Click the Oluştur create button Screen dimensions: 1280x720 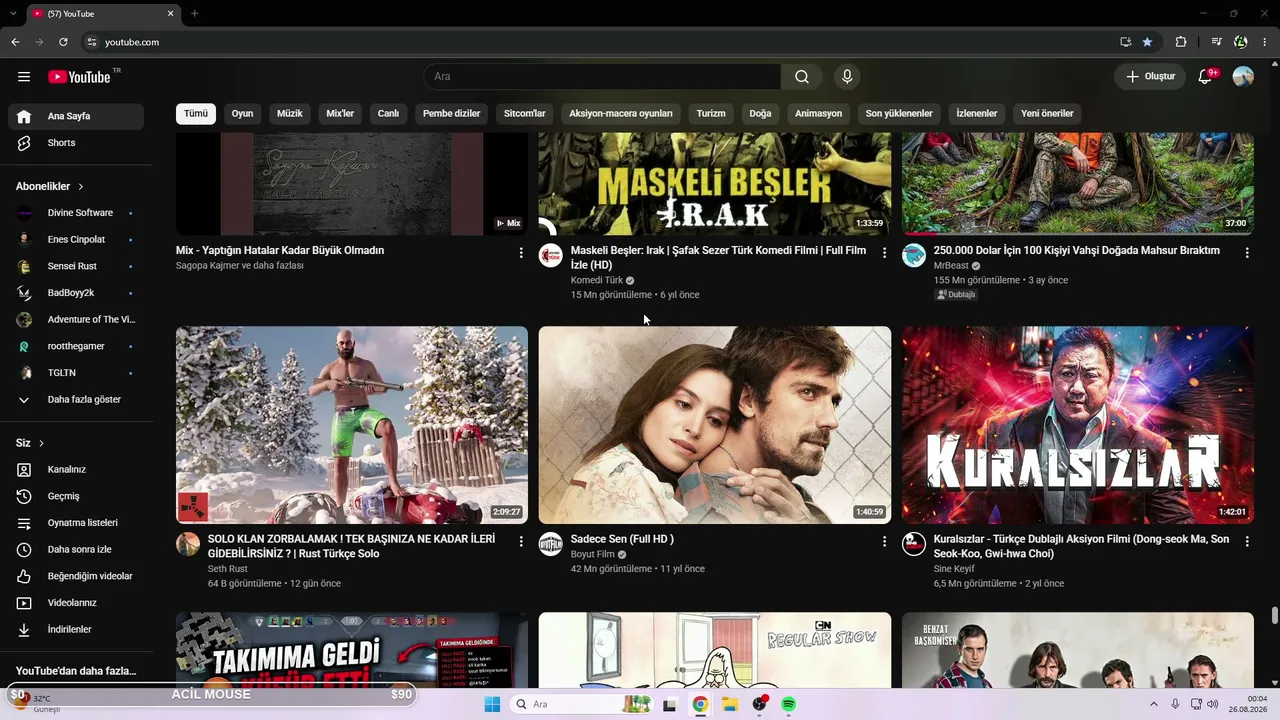point(1150,77)
